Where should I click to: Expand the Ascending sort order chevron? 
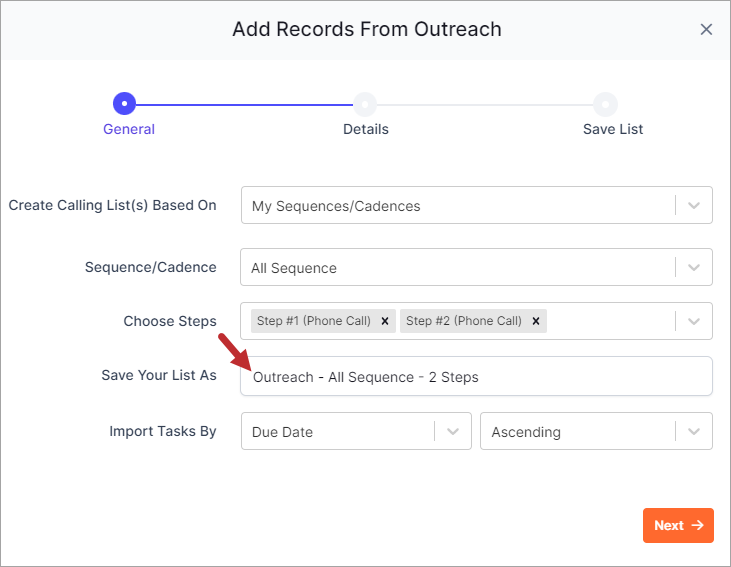694,431
